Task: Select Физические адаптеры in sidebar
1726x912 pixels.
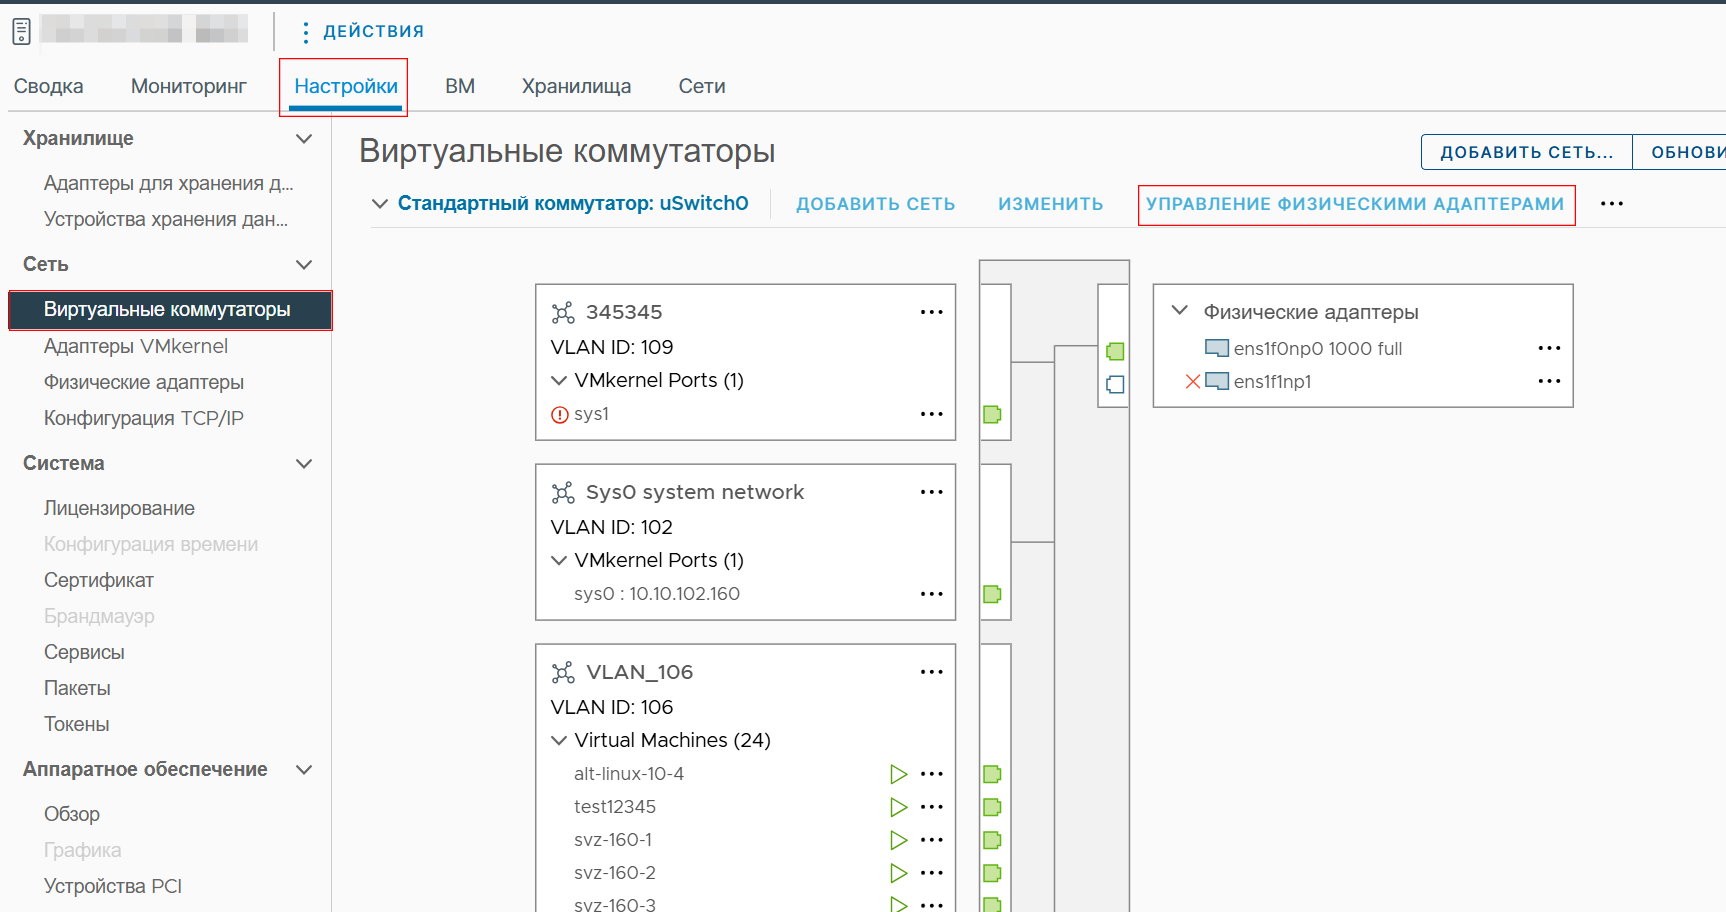Action: coord(144,382)
